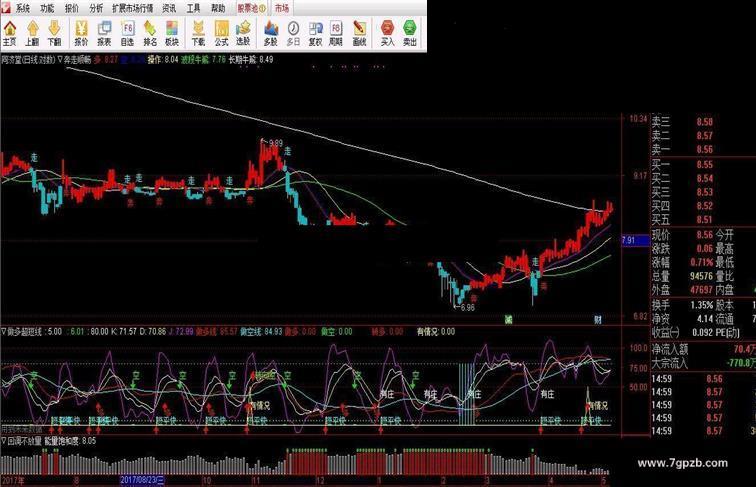The height and width of the screenshot is (487, 756).
Task: Click the 上翻 page-up arrow icon
Action: click(x=32, y=33)
